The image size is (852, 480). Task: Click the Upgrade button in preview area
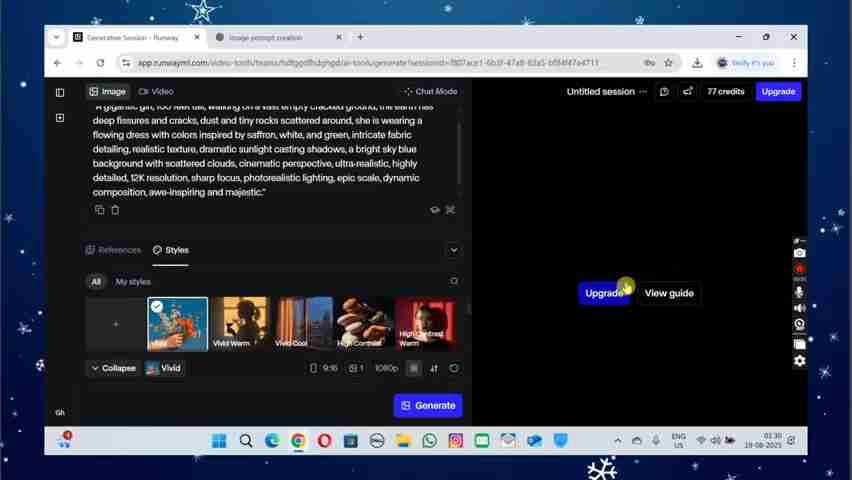pyautogui.click(x=604, y=293)
